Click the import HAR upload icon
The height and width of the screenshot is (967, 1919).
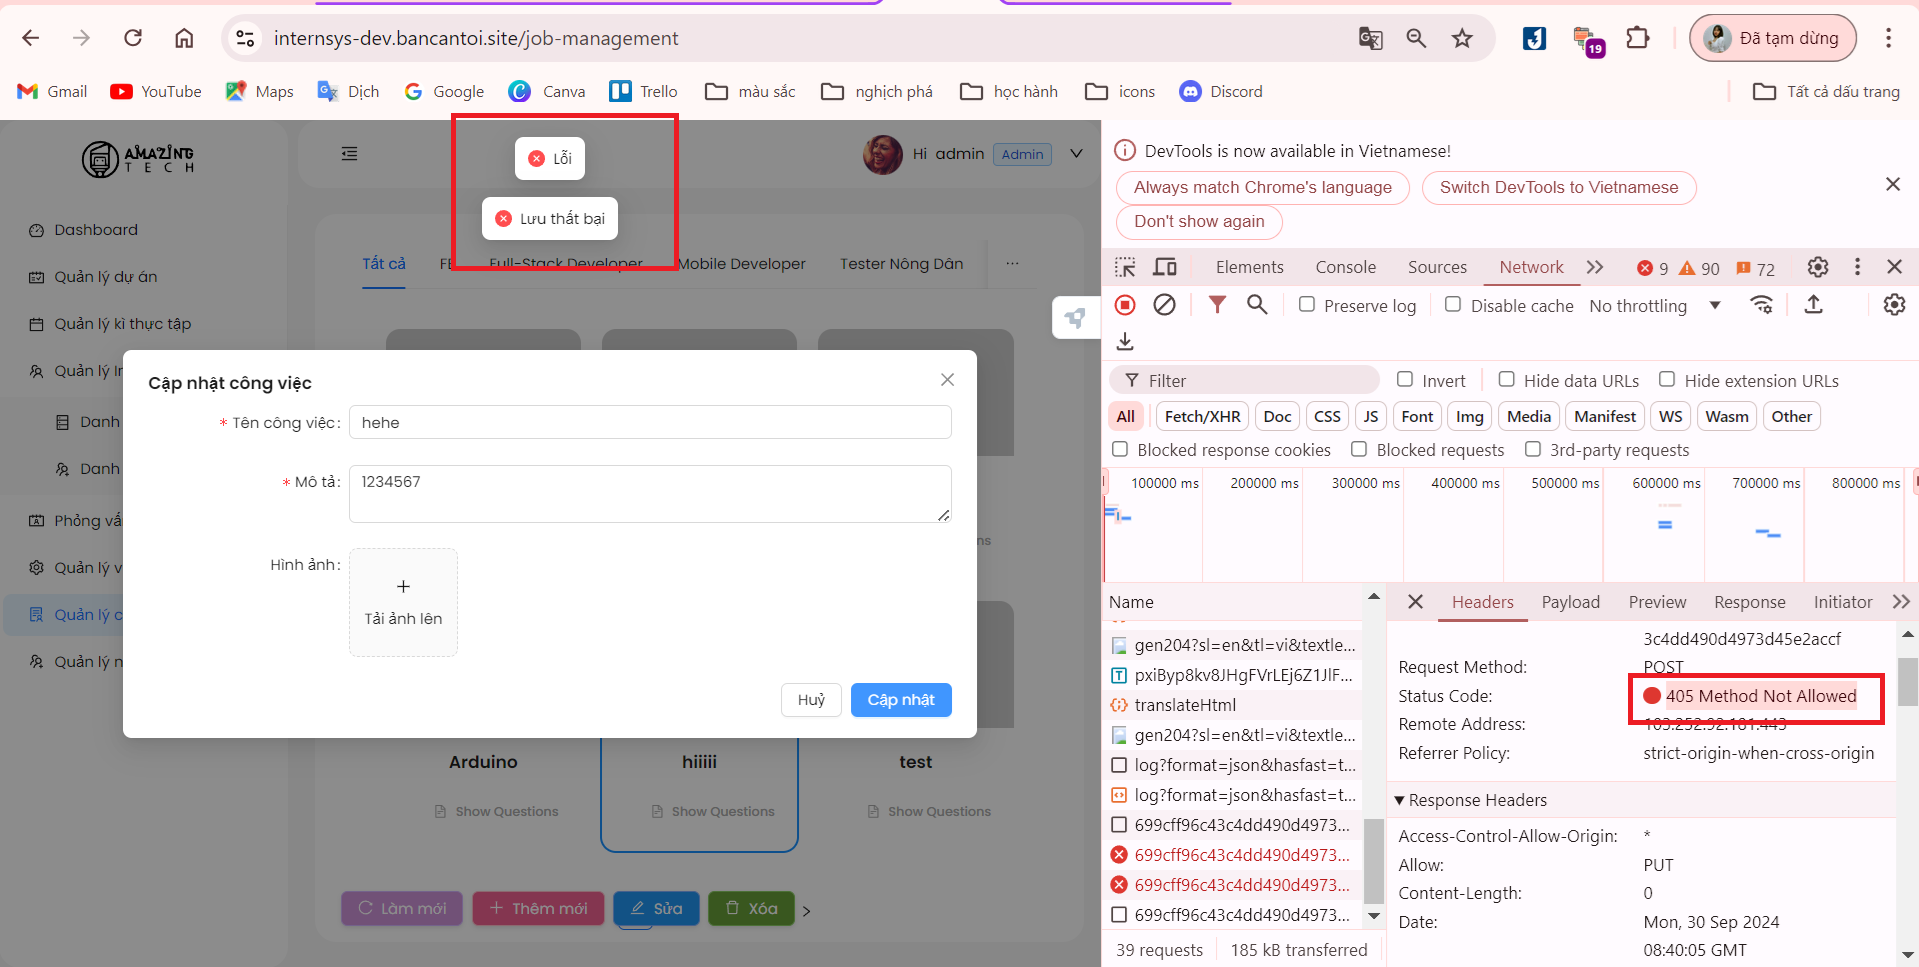pyautogui.click(x=1813, y=305)
